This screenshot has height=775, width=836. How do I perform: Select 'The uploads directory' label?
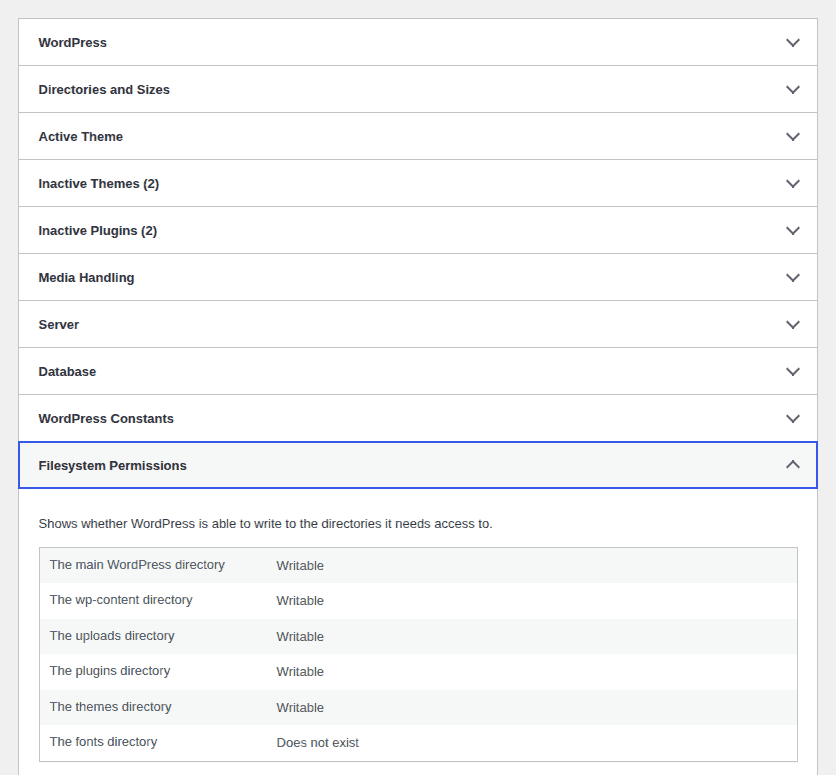[112, 636]
